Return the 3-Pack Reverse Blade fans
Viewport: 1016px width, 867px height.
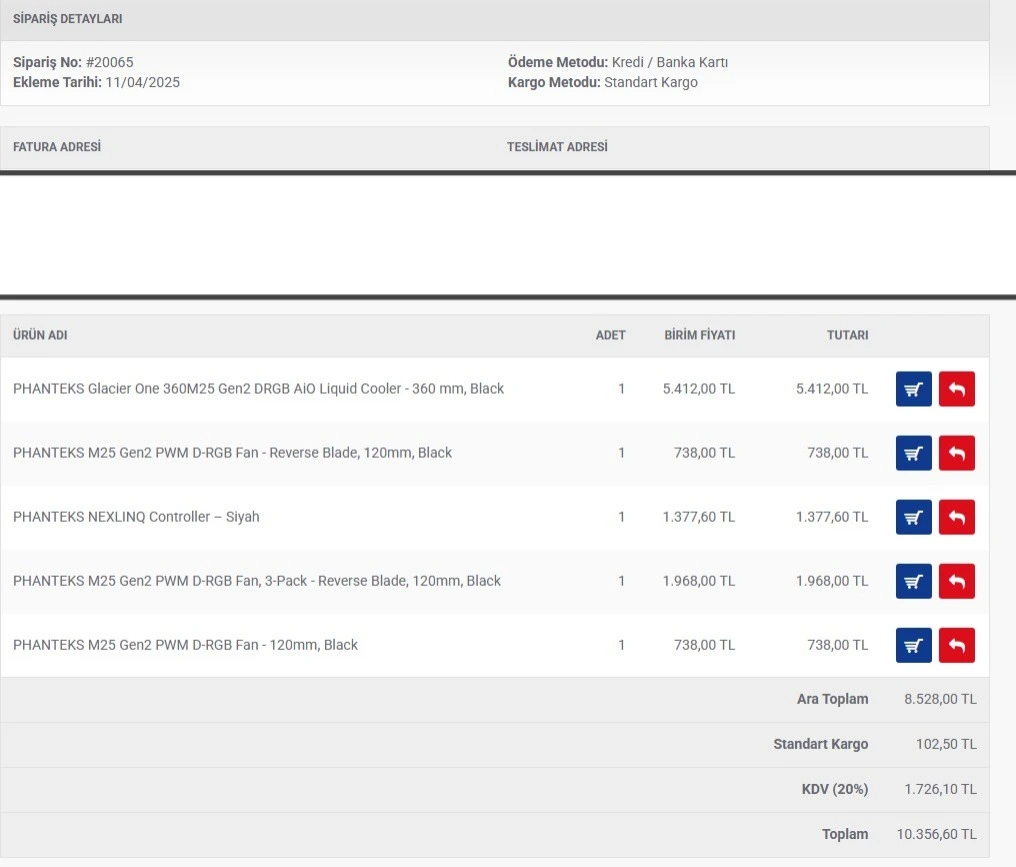click(x=957, y=581)
